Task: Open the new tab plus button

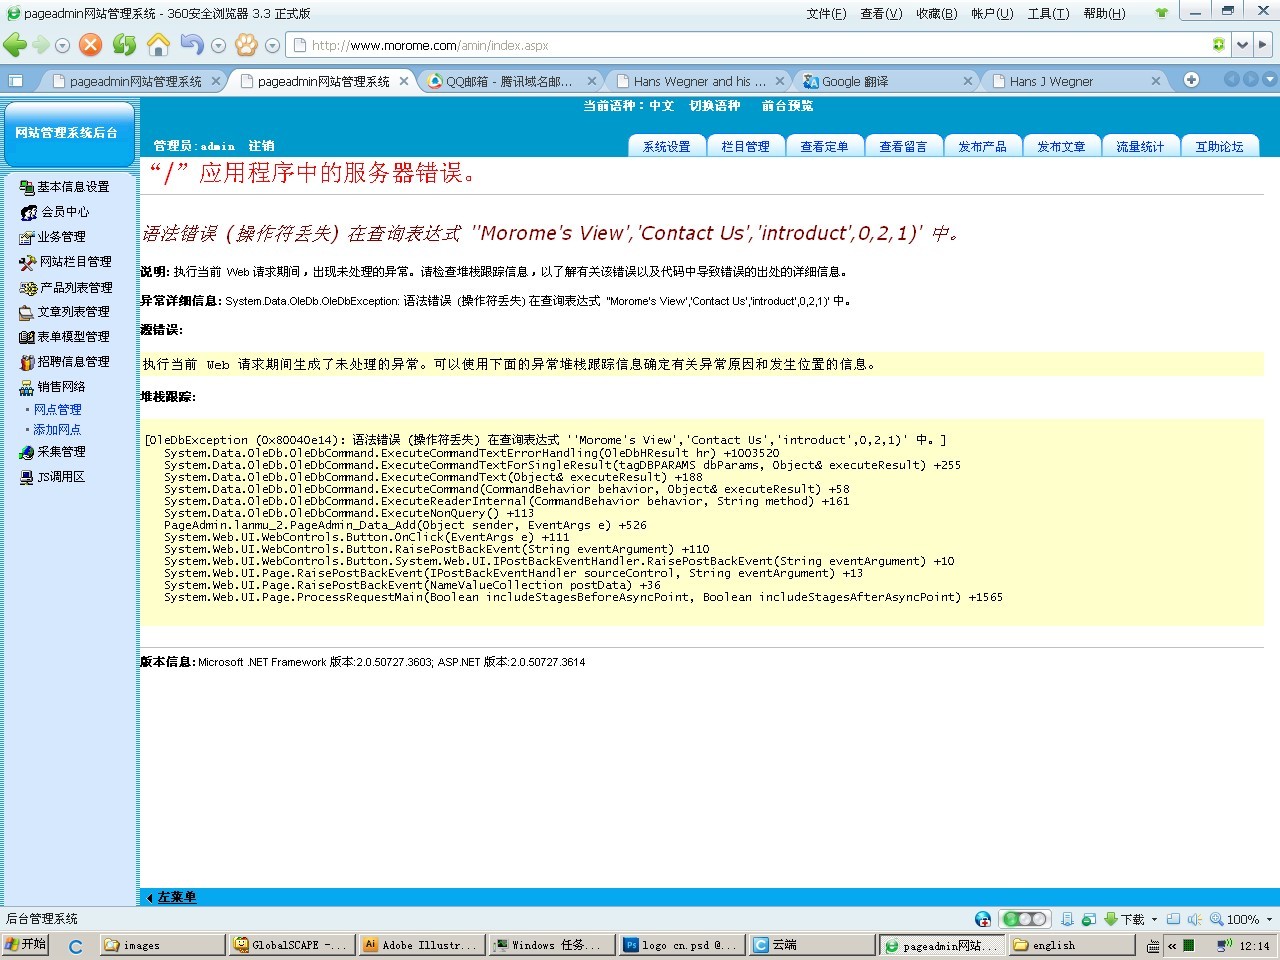Action: 1191,80
